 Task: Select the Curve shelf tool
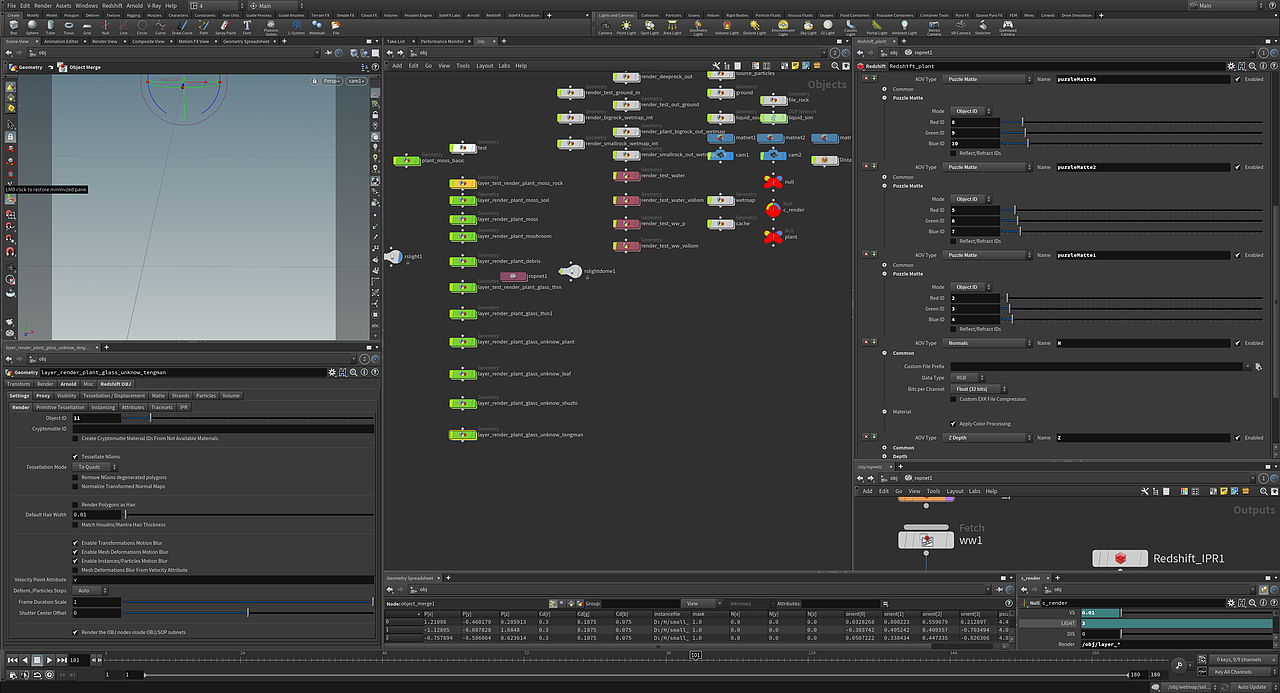point(160,26)
